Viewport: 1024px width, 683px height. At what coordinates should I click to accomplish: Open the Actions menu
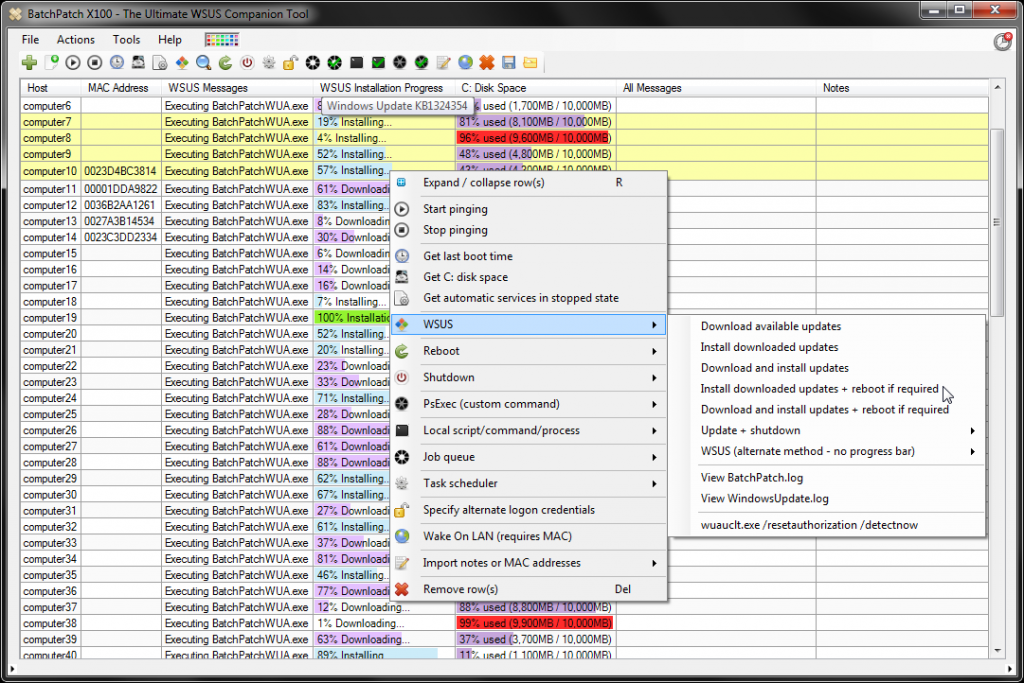[x=75, y=40]
